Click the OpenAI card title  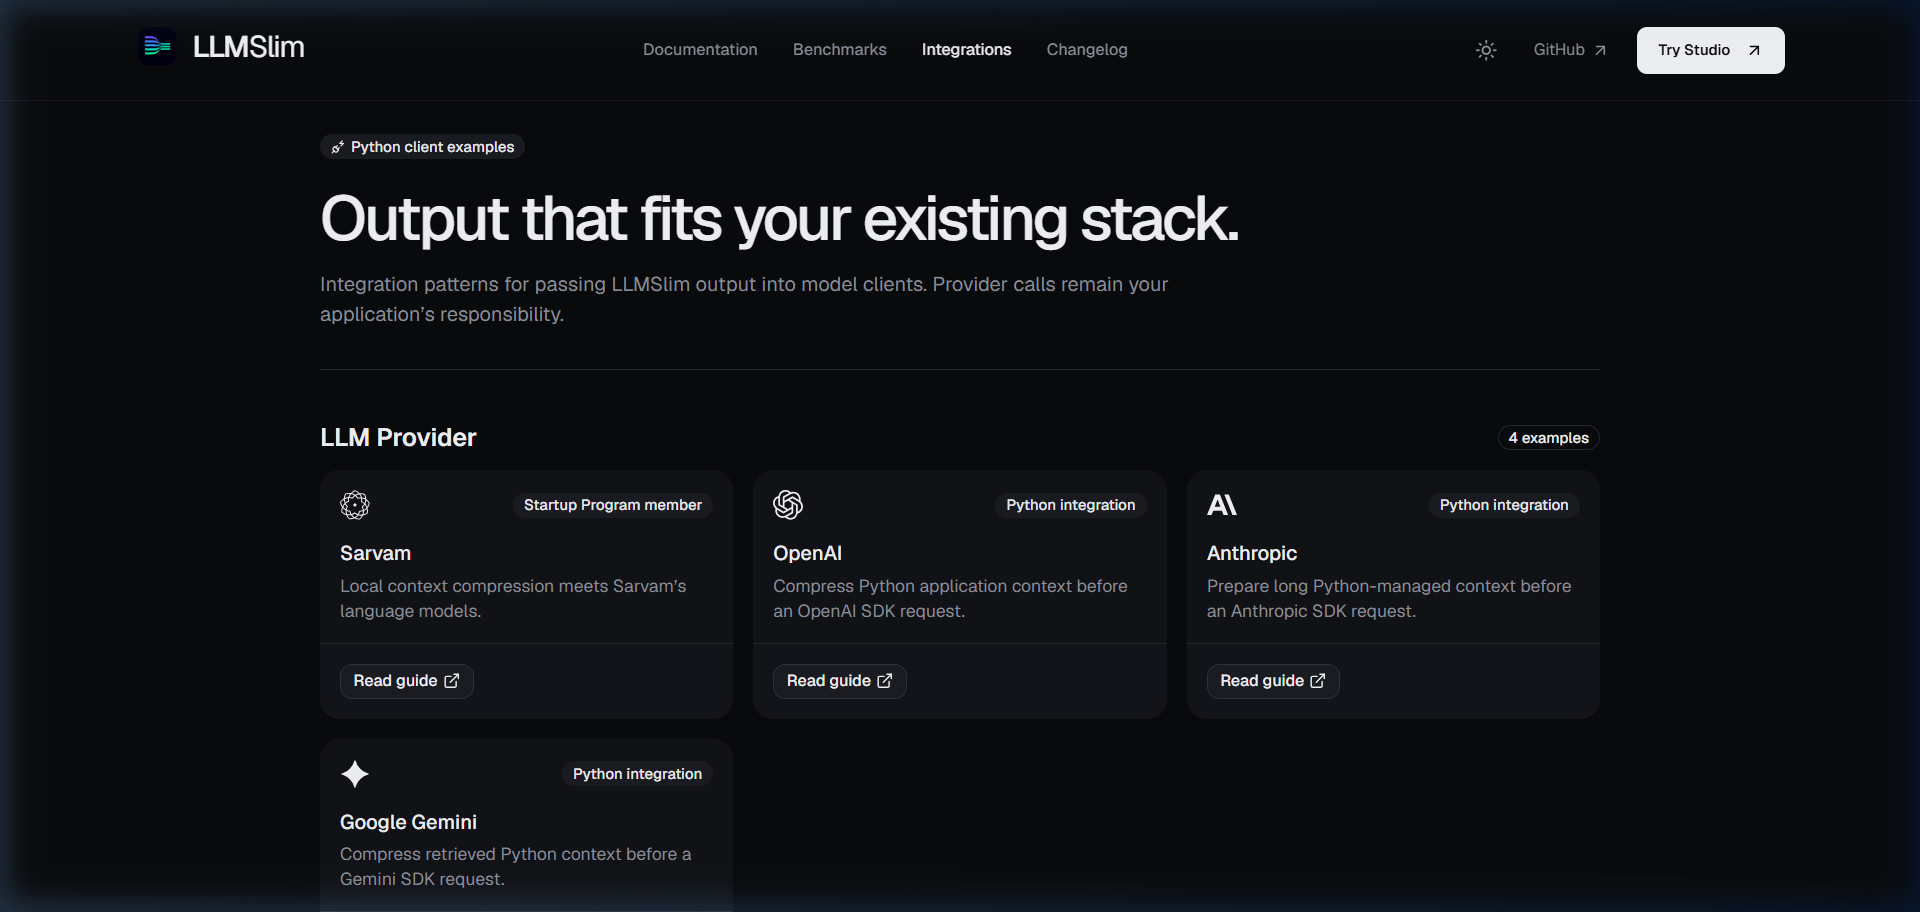click(x=807, y=553)
